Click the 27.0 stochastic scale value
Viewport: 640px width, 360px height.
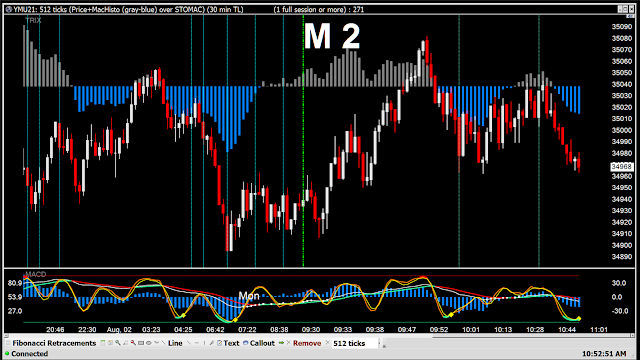(x=15, y=311)
